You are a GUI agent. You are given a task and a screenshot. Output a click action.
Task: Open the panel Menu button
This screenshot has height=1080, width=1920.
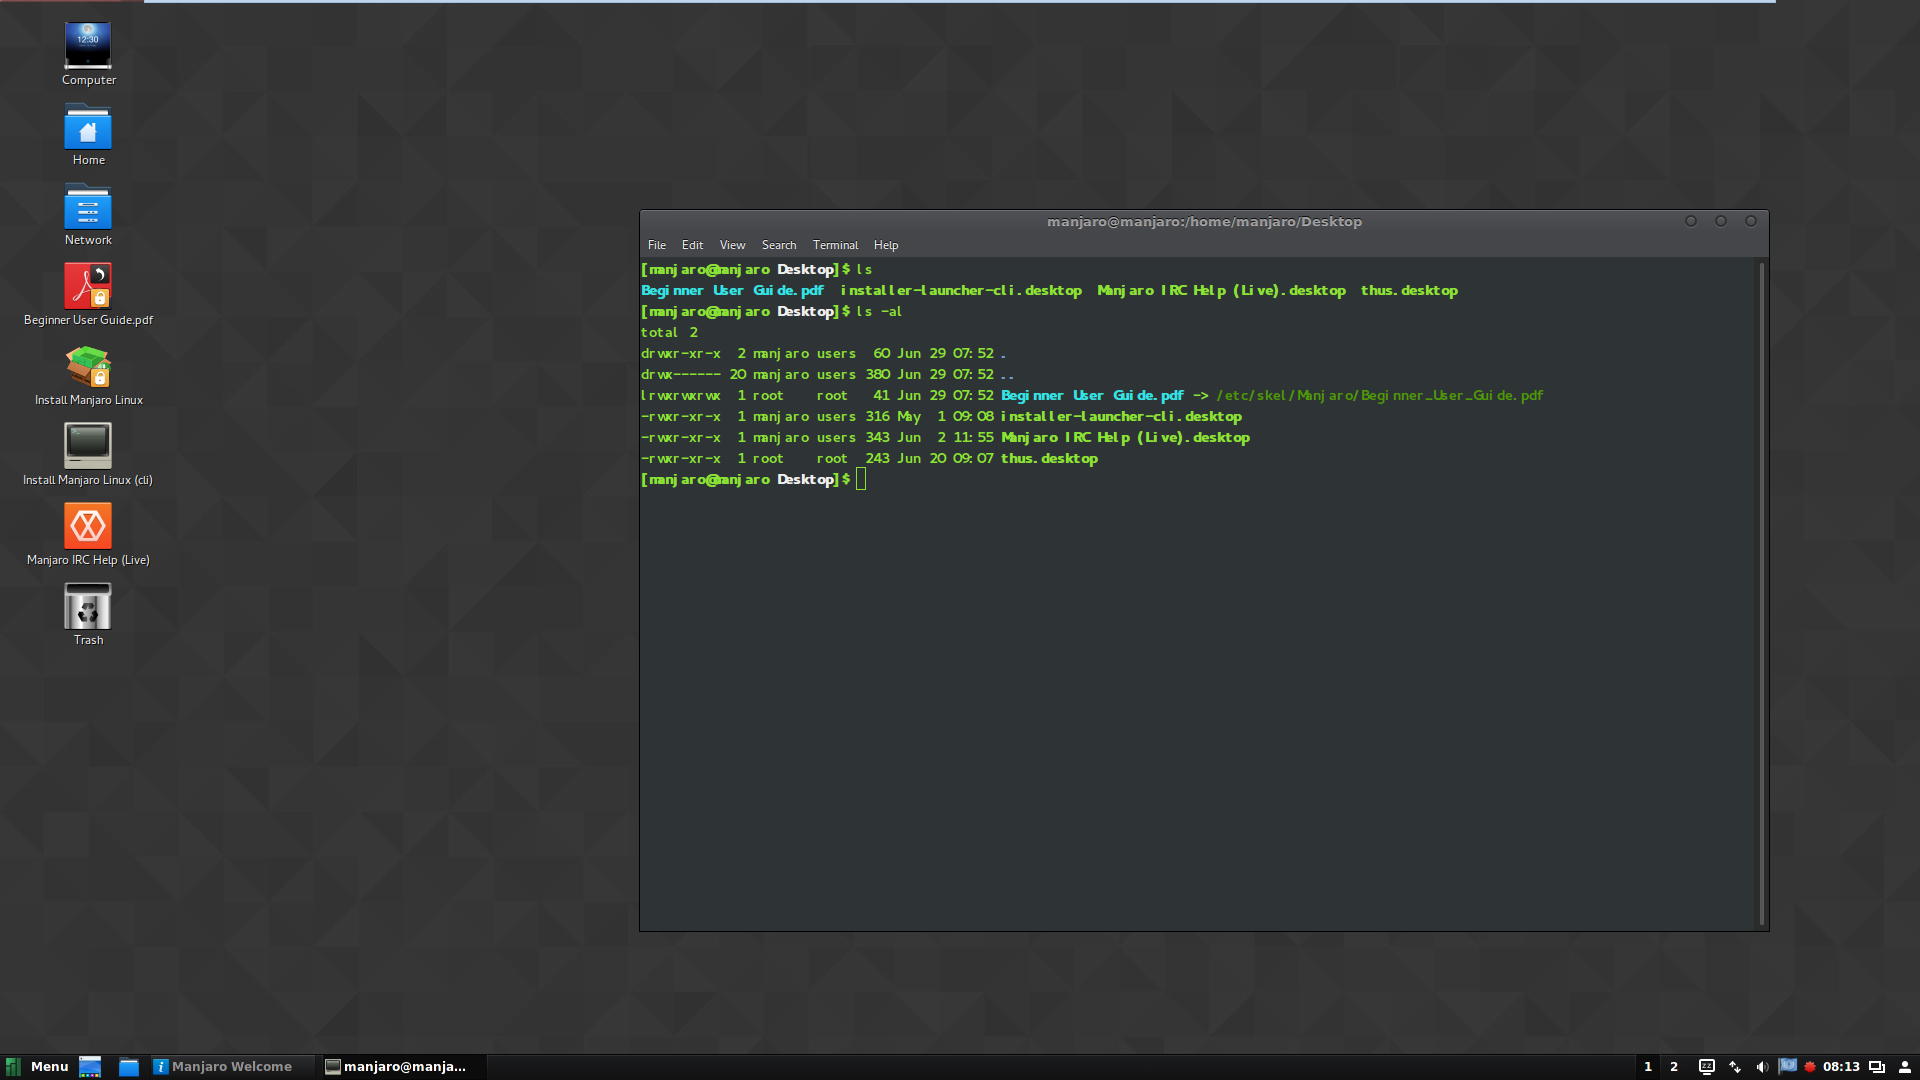pos(37,1067)
